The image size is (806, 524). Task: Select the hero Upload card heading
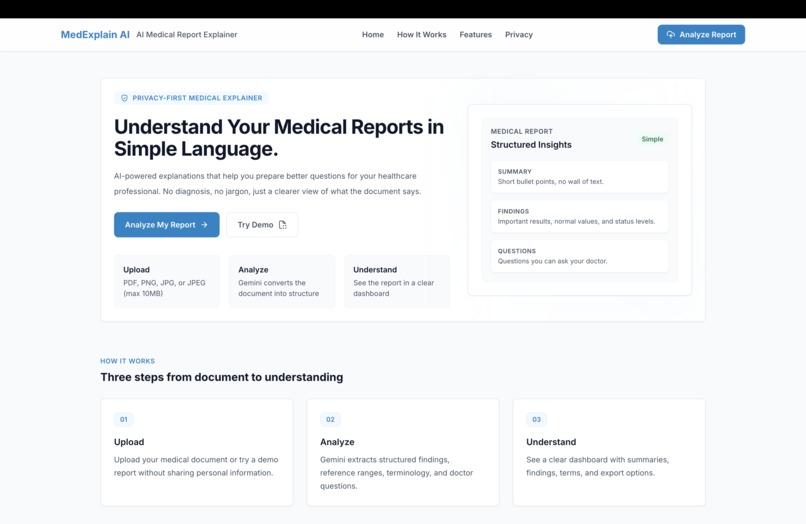tap(136, 269)
